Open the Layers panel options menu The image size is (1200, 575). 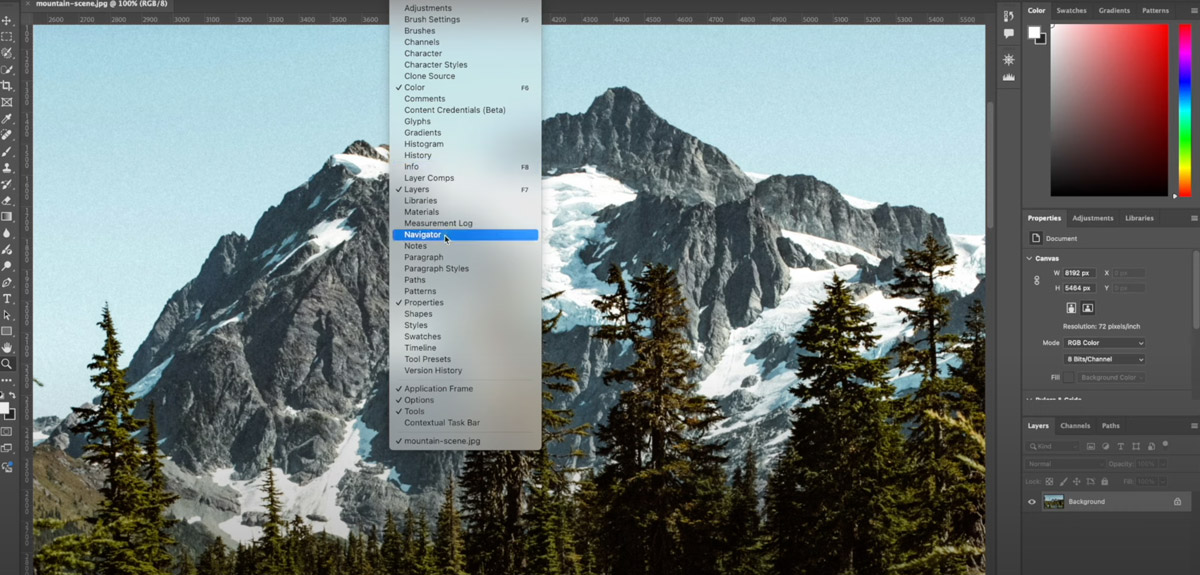1194,426
